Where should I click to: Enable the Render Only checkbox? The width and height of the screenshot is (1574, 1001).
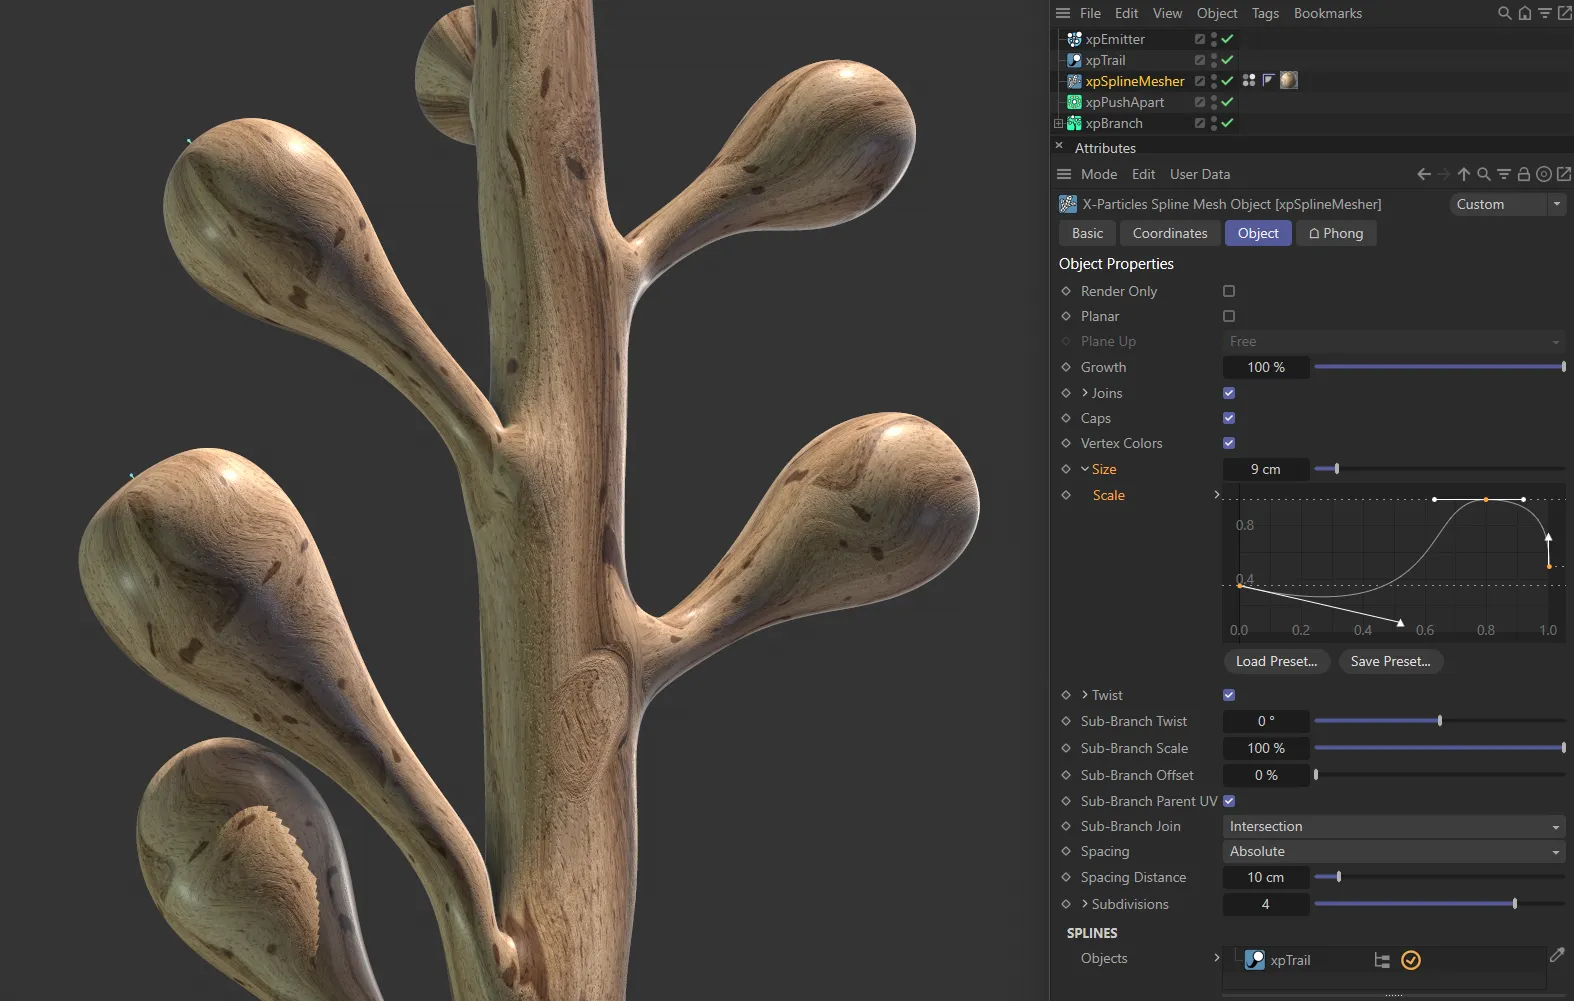(x=1229, y=291)
